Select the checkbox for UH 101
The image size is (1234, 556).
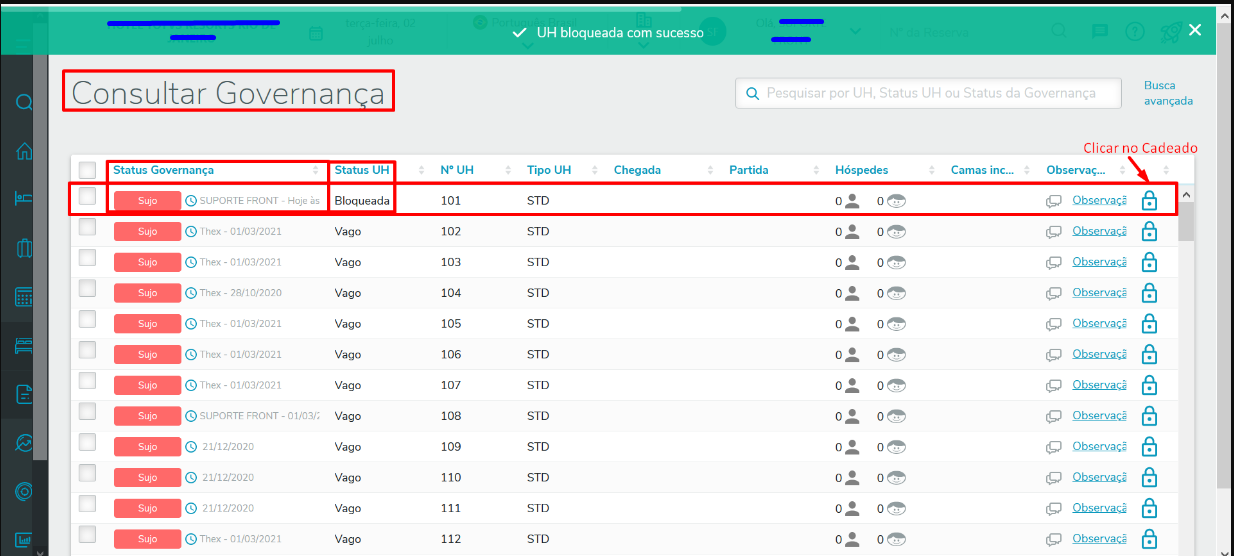(x=87, y=196)
